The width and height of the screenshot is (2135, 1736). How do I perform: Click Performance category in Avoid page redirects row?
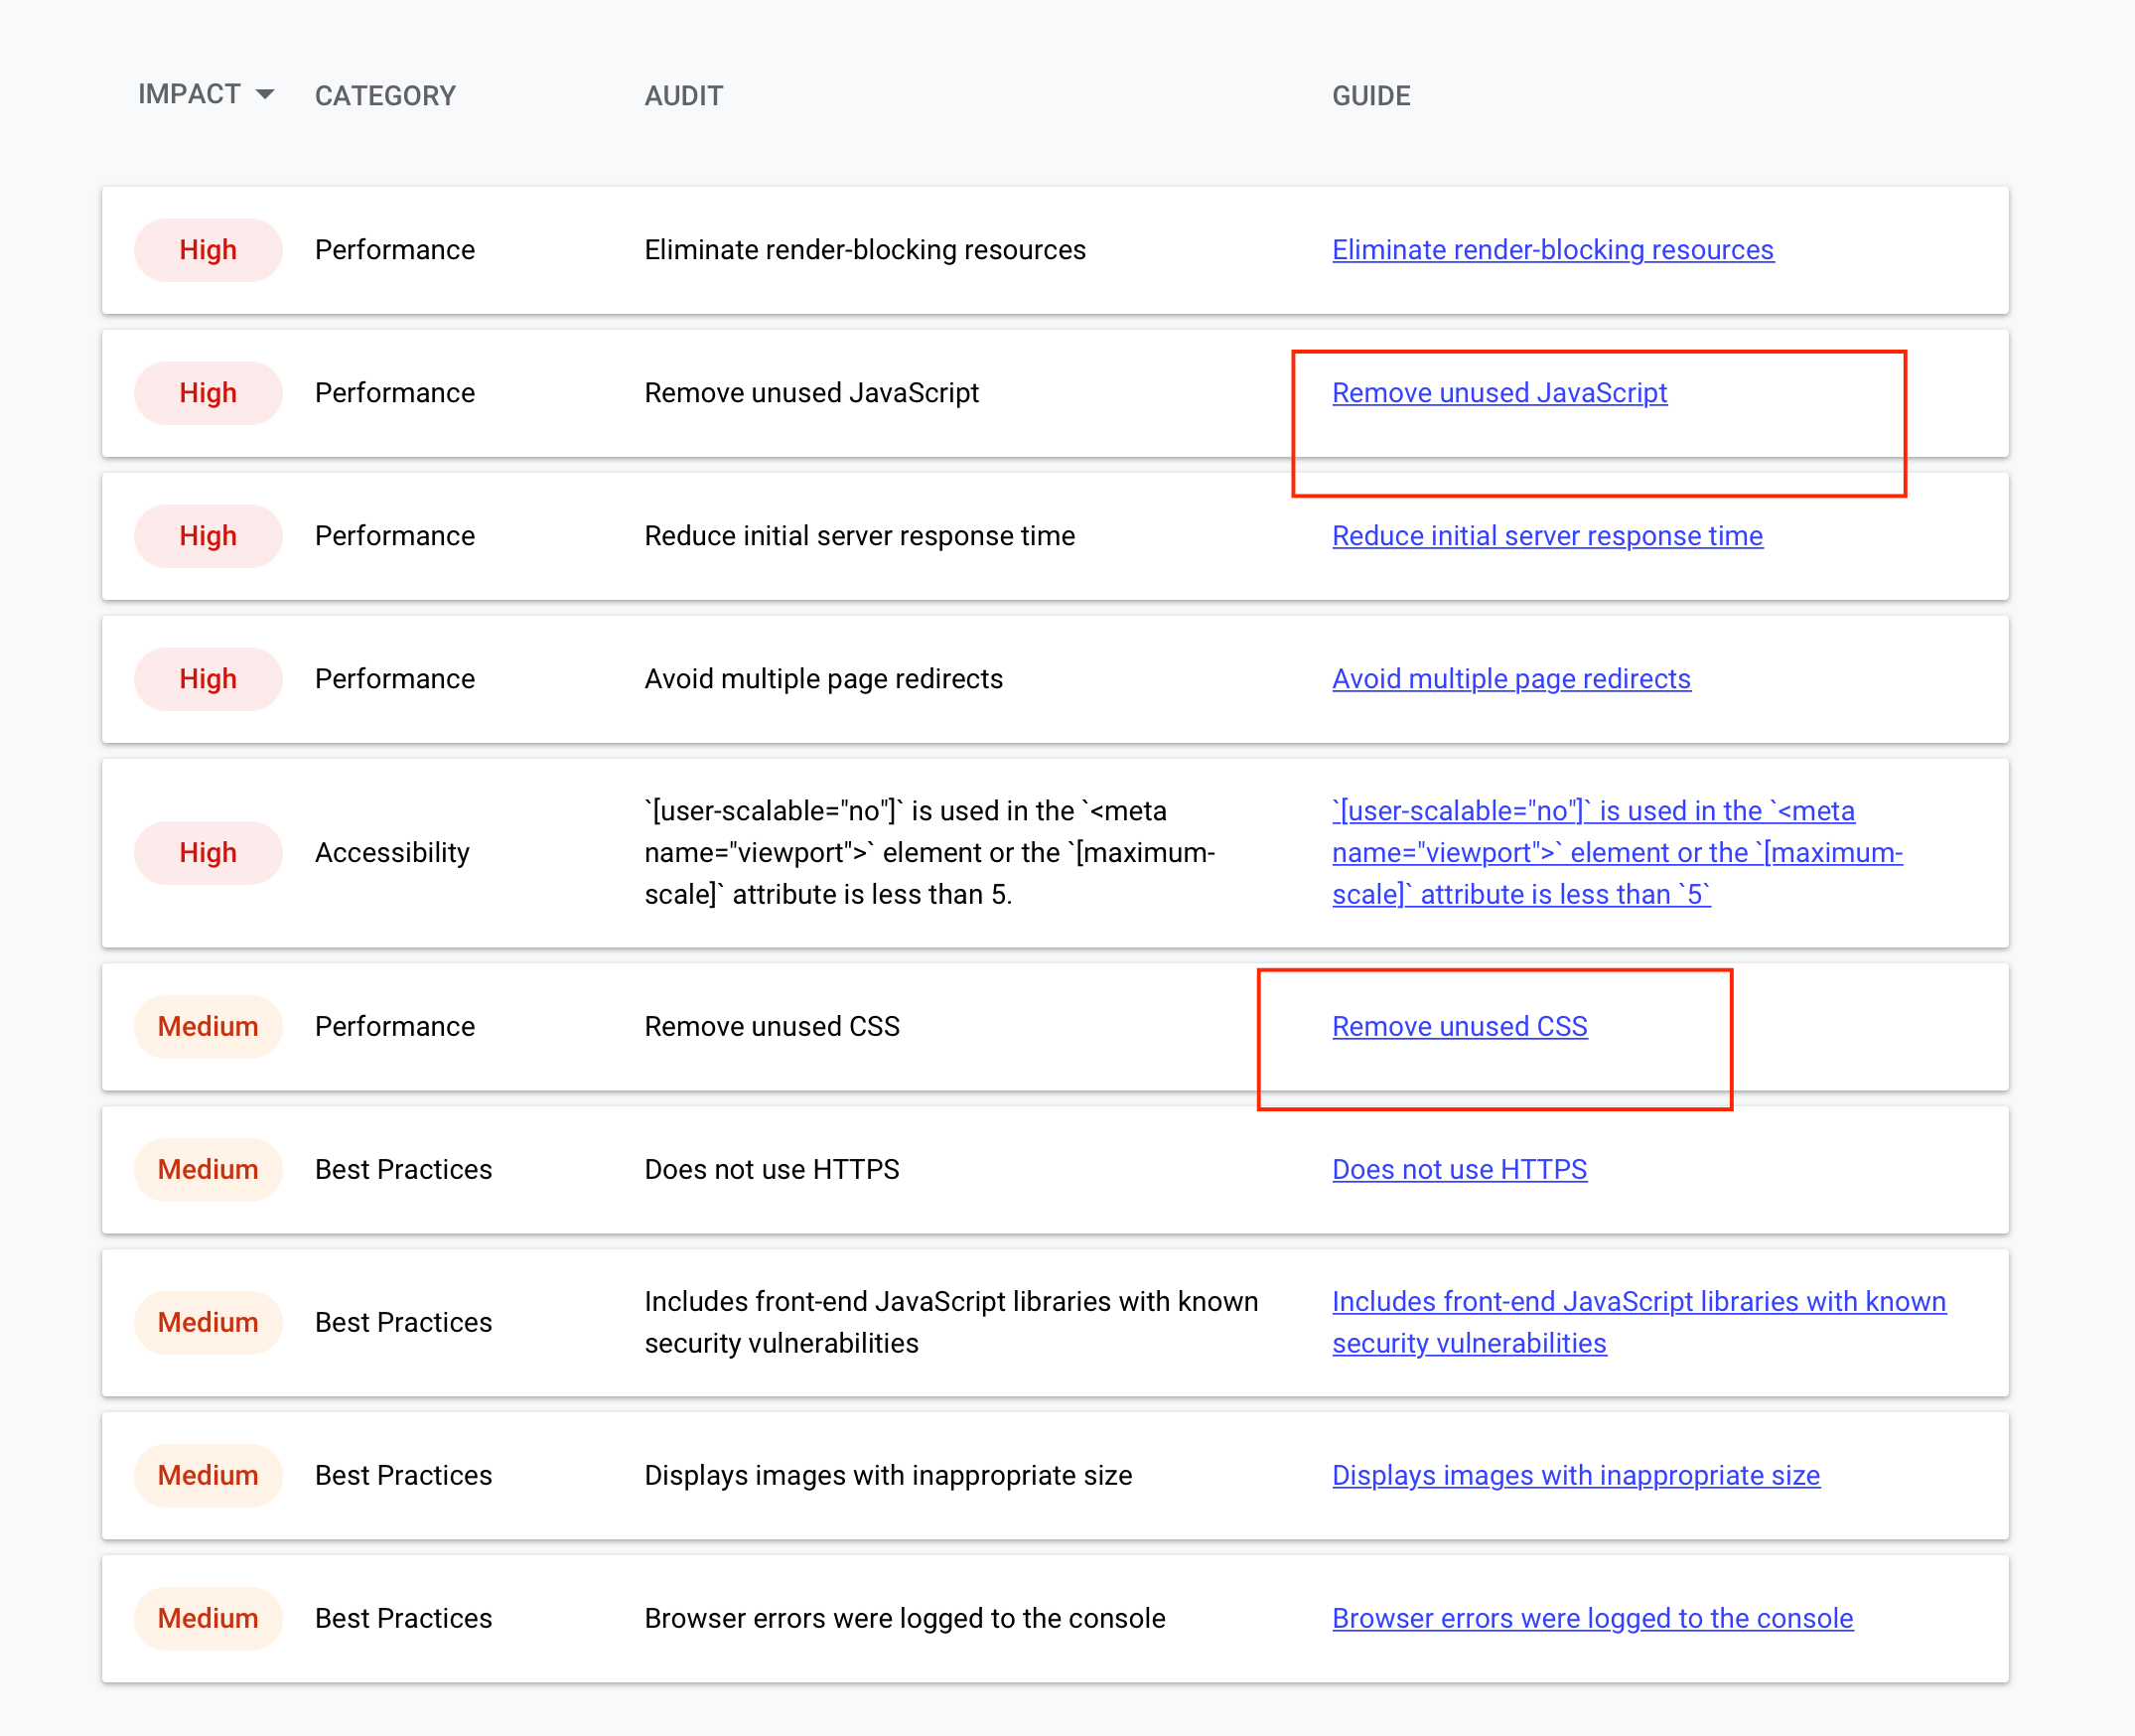pos(395,679)
